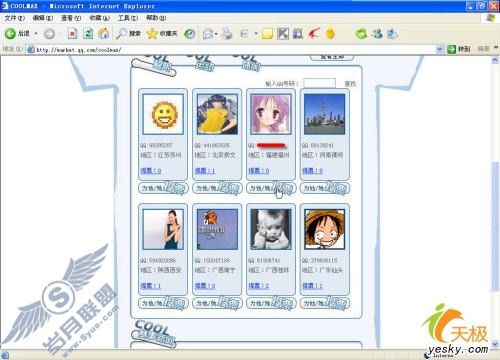Viewport: 500px width, 360px height.
Task: Go to Home page icon
Action: [104, 33]
